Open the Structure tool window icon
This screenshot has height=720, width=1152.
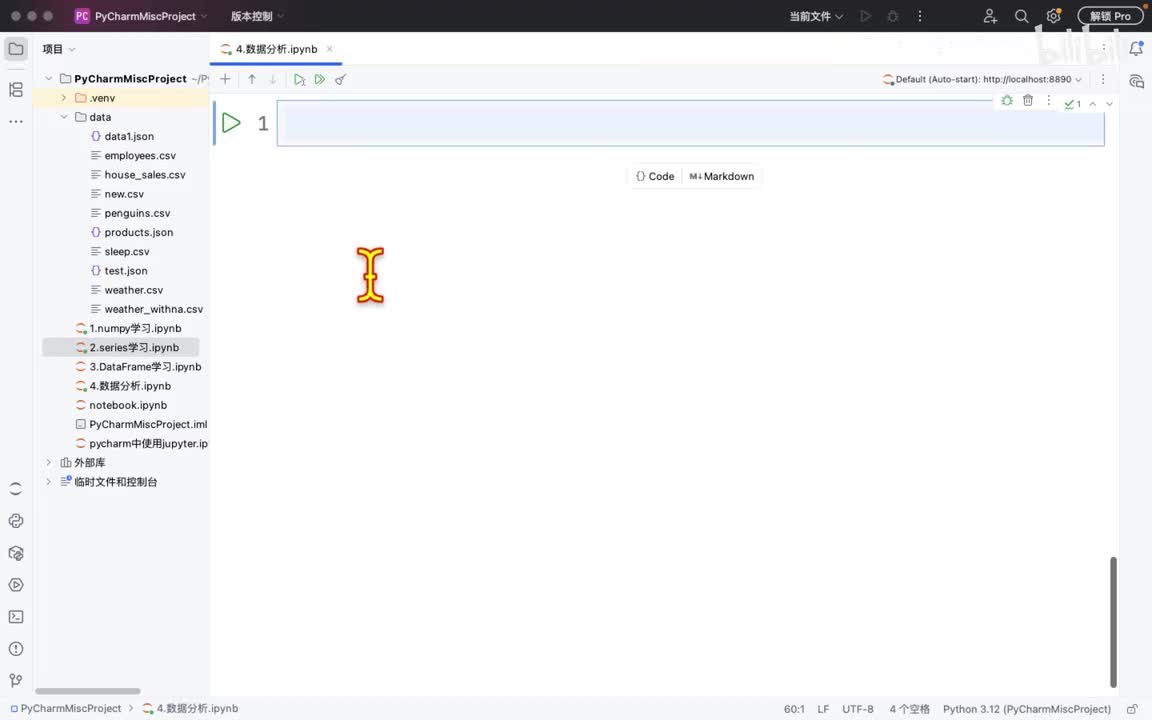(15, 90)
